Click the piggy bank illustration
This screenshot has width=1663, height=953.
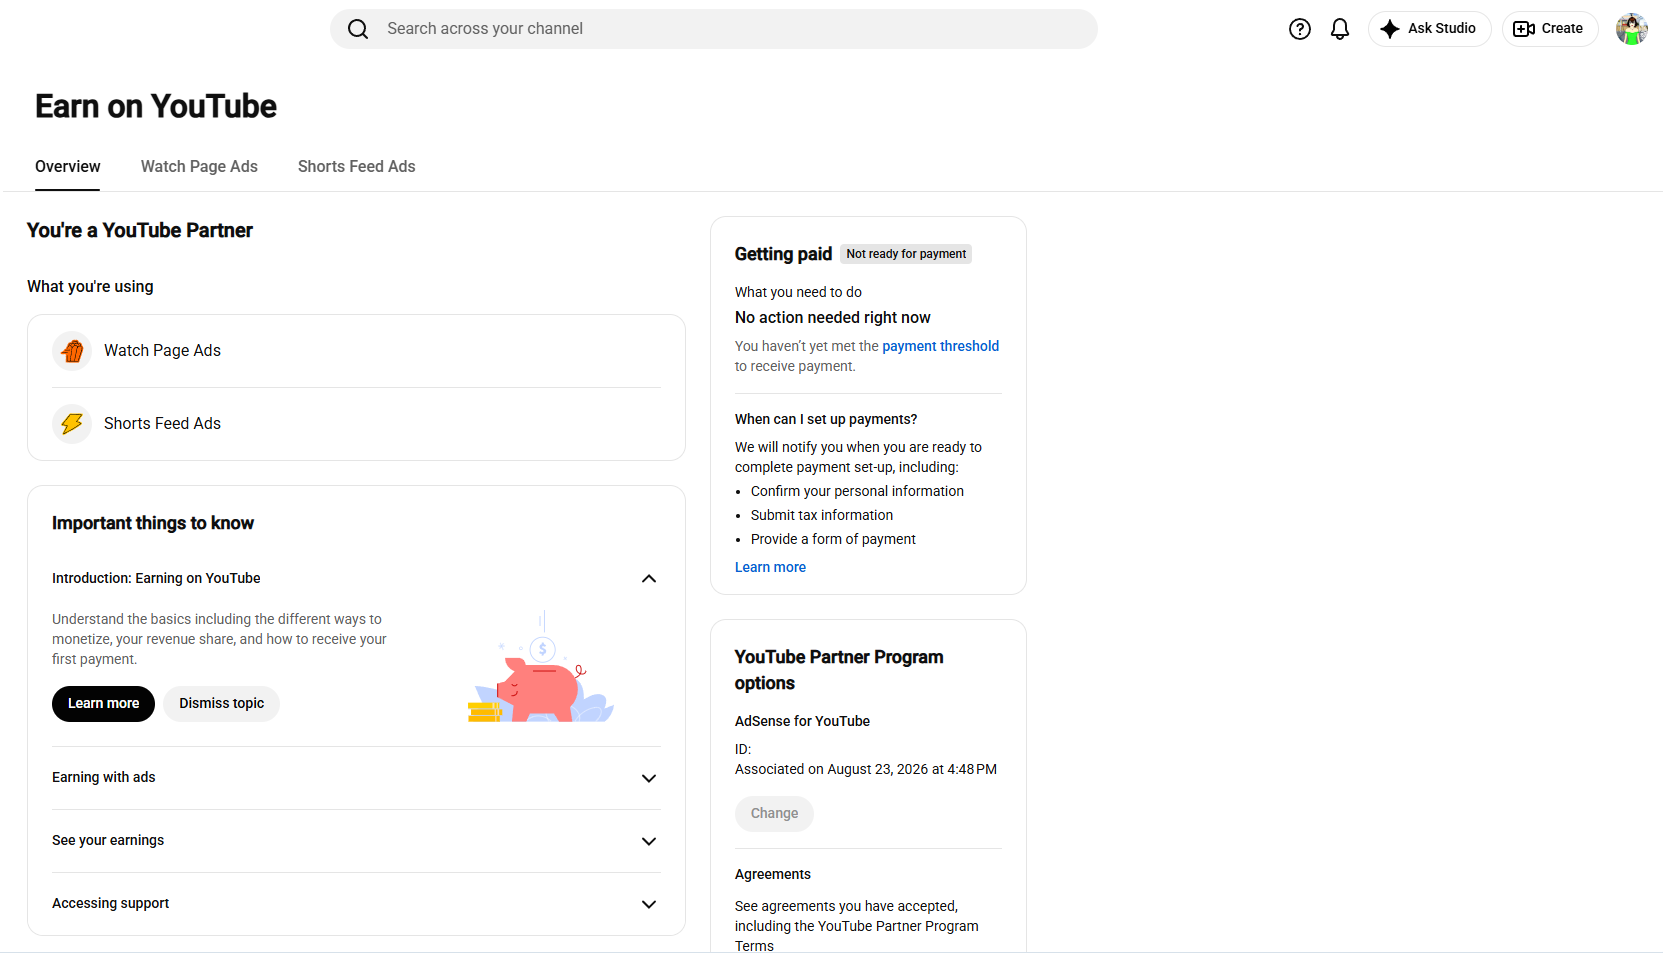541,667
